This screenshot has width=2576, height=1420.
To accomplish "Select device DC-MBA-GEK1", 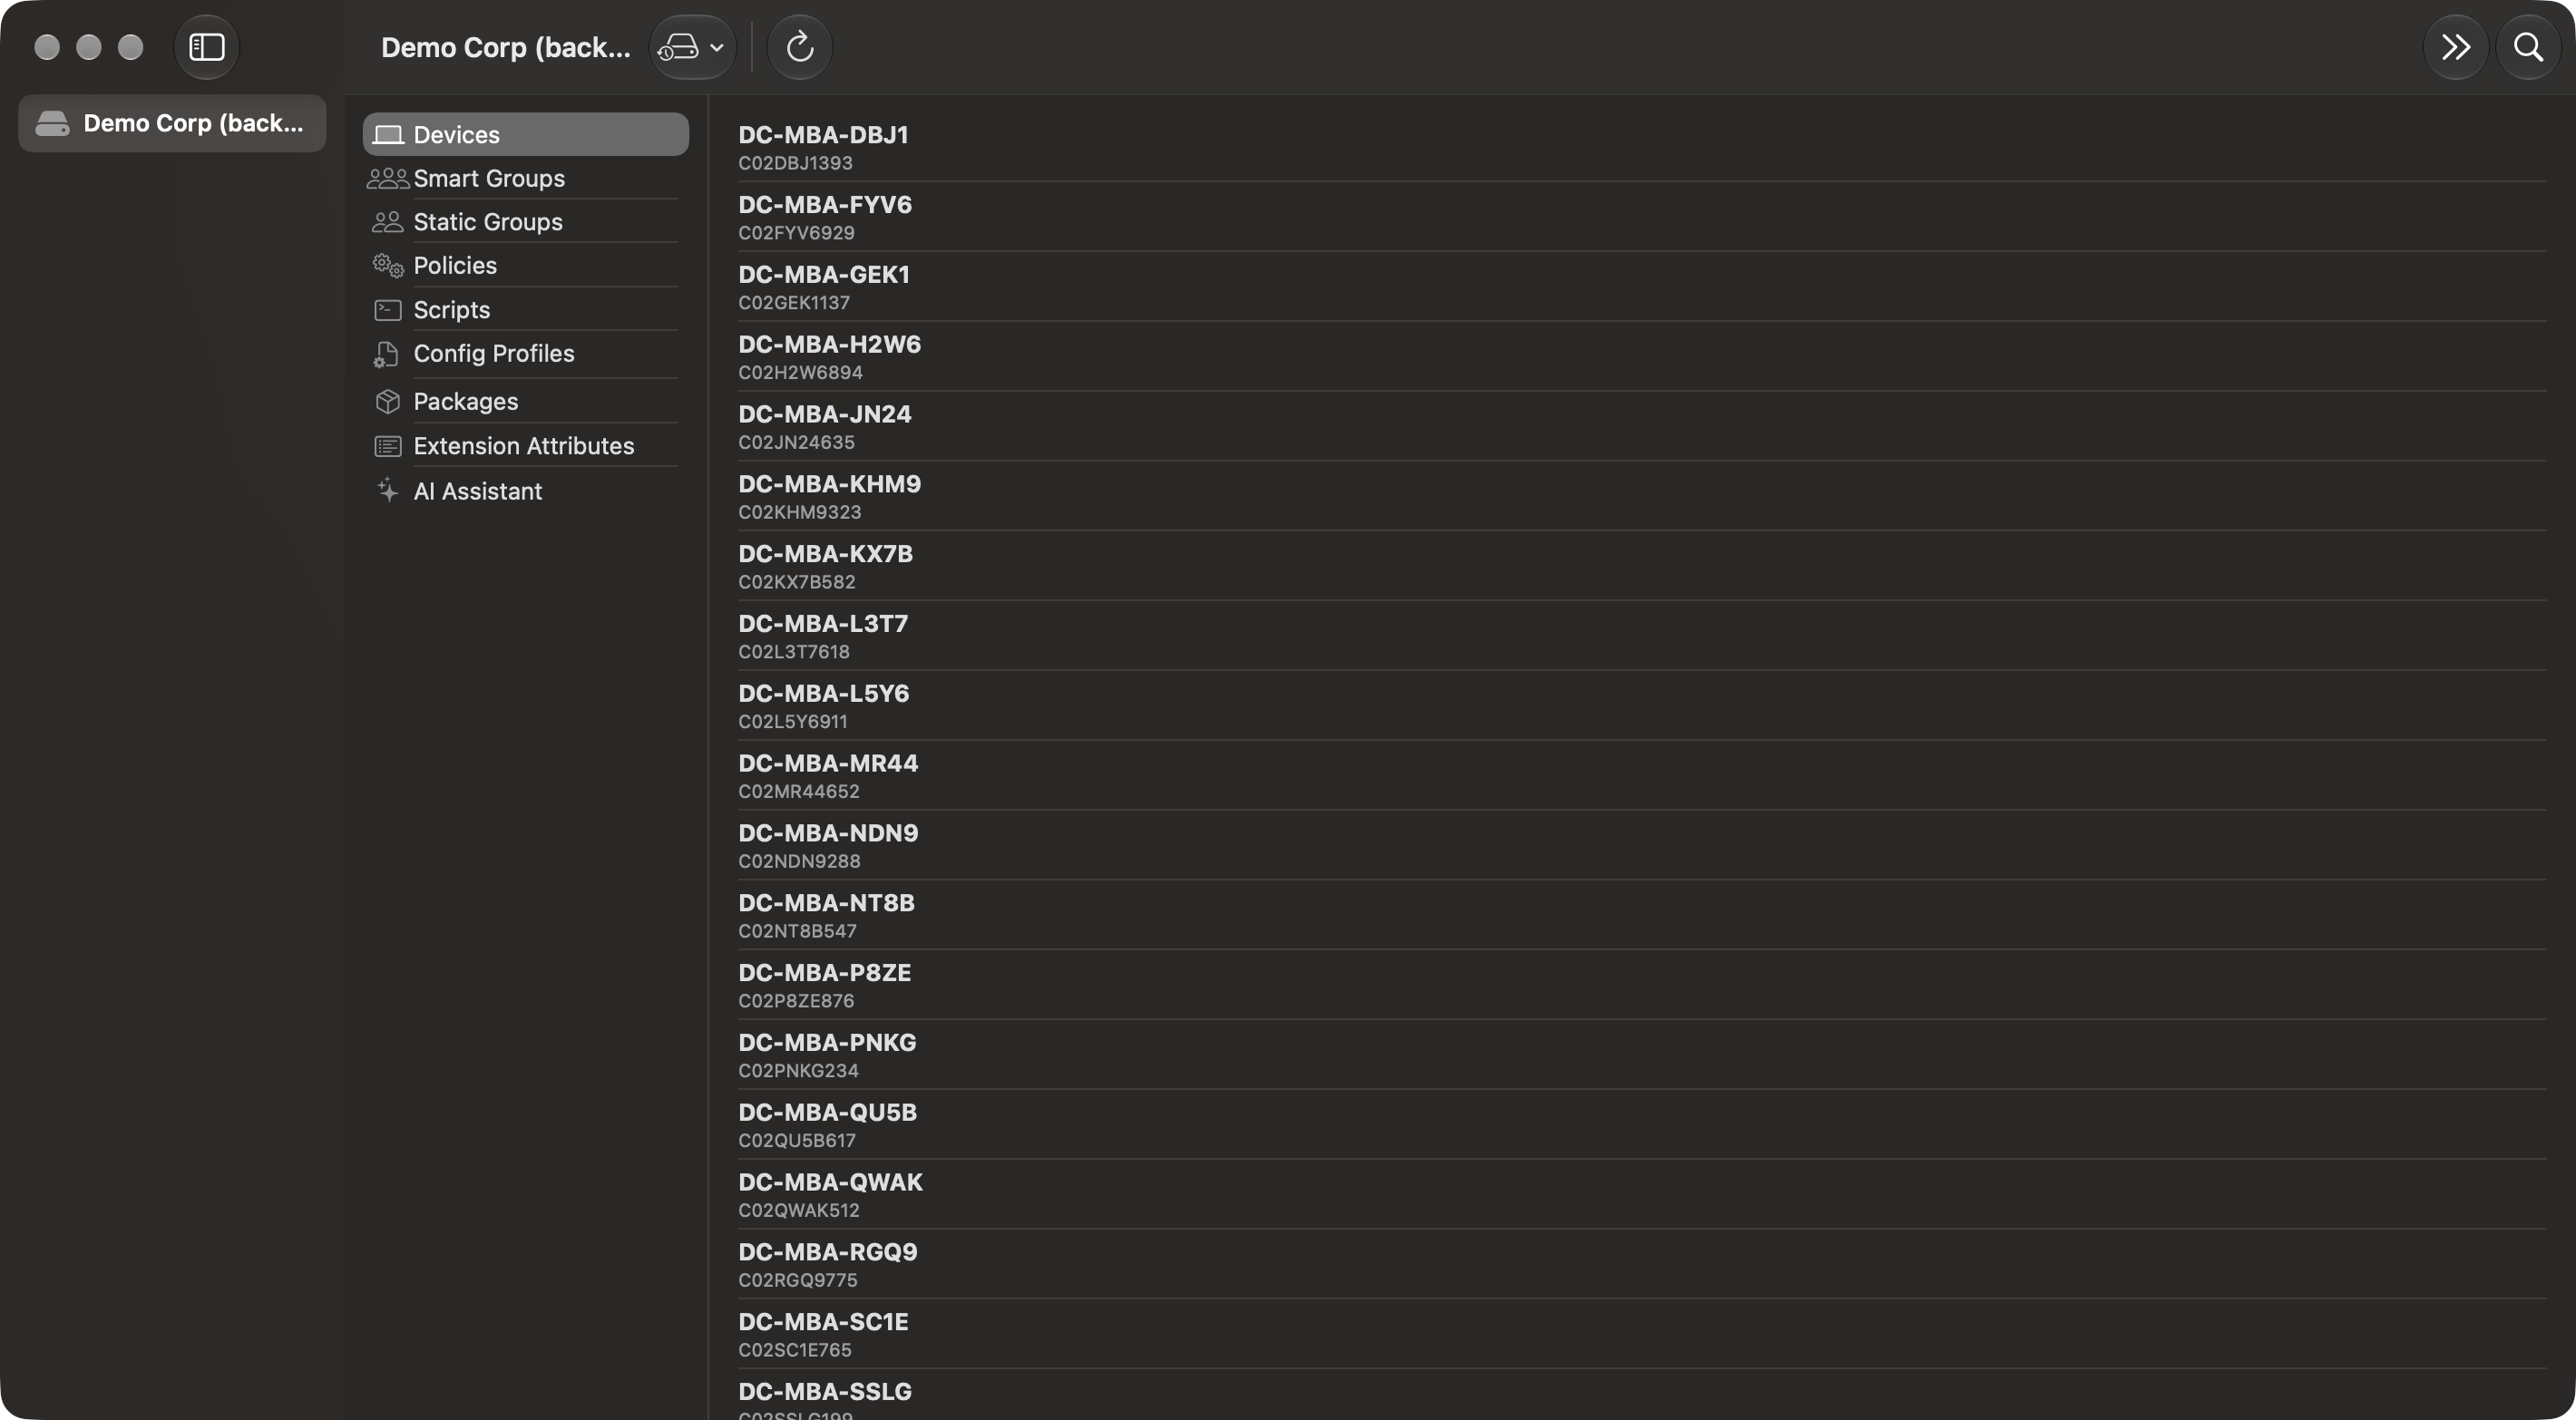I will pos(1642,287).
